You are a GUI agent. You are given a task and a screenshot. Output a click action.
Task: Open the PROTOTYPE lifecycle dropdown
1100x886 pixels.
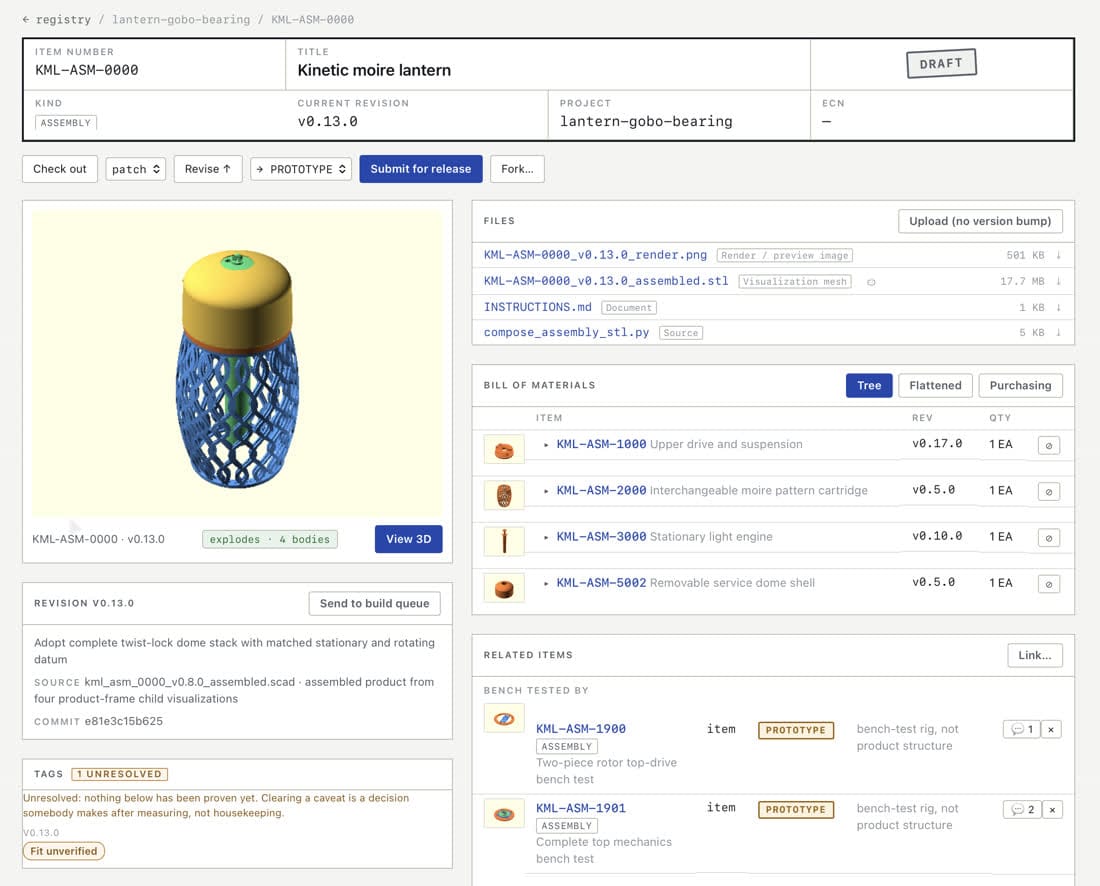pyautogui.click(x=301, y=169)
